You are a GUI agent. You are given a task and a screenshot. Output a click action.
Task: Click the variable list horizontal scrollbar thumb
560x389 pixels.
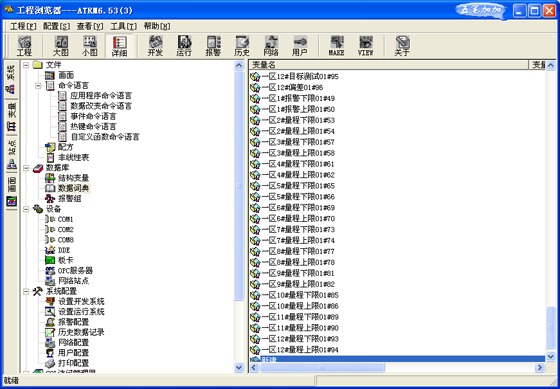(x=322, y=367)
